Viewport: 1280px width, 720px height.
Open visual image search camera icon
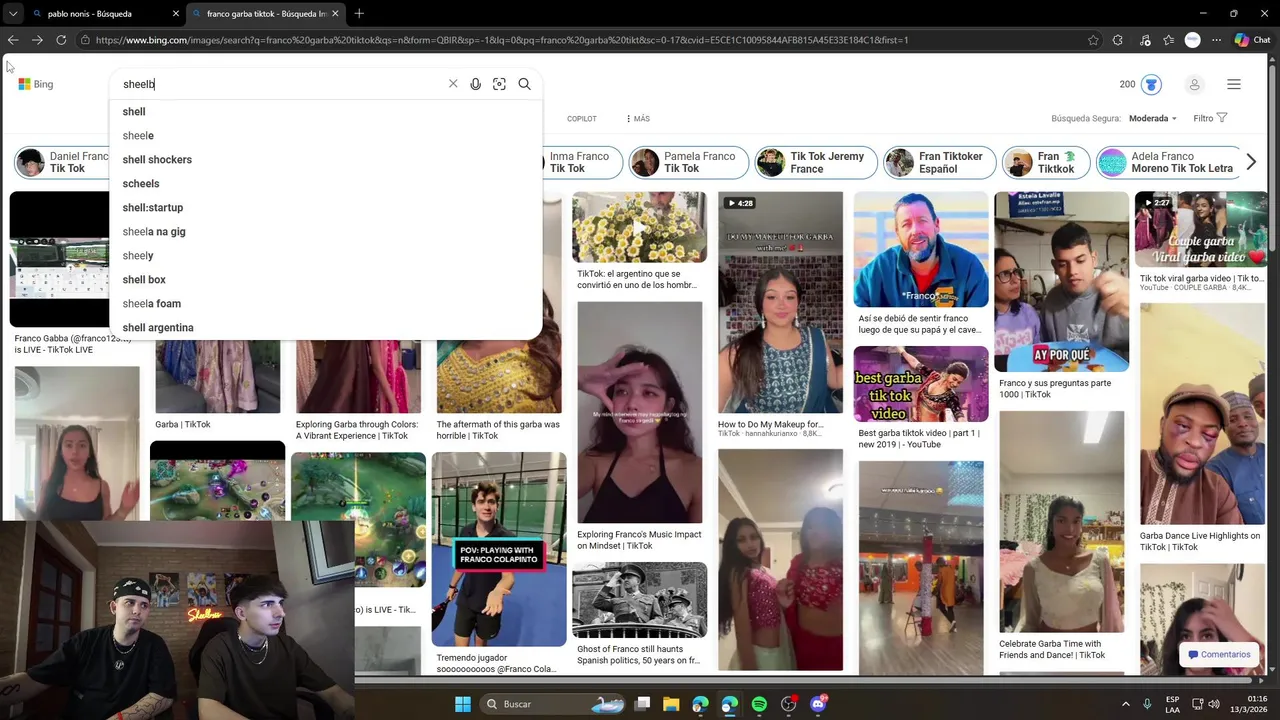click(499, 84)
